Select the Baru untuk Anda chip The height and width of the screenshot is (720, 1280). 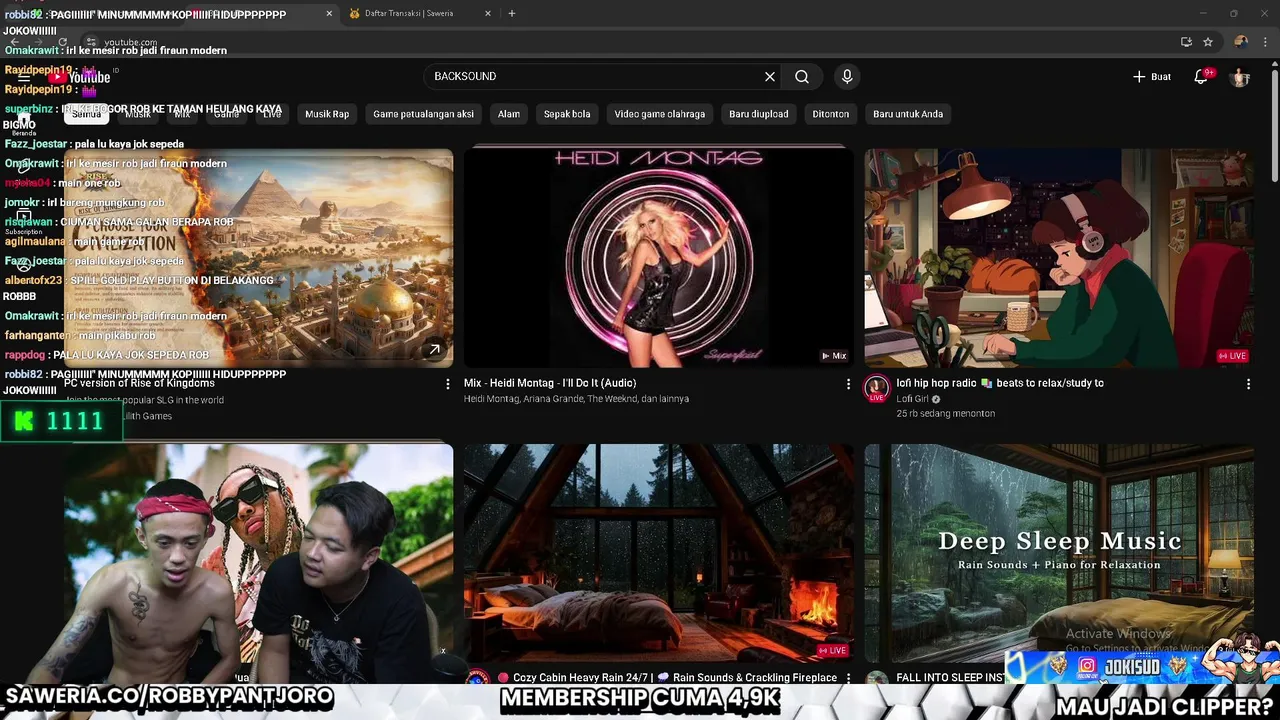coord(908,114)
